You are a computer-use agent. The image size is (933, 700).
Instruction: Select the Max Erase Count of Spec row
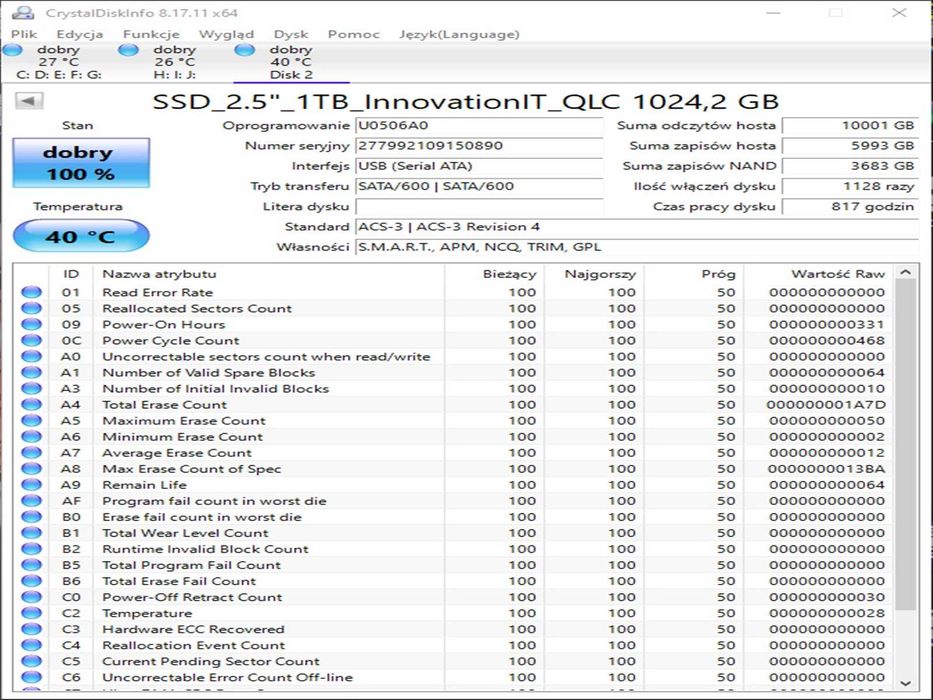point(453,469)
